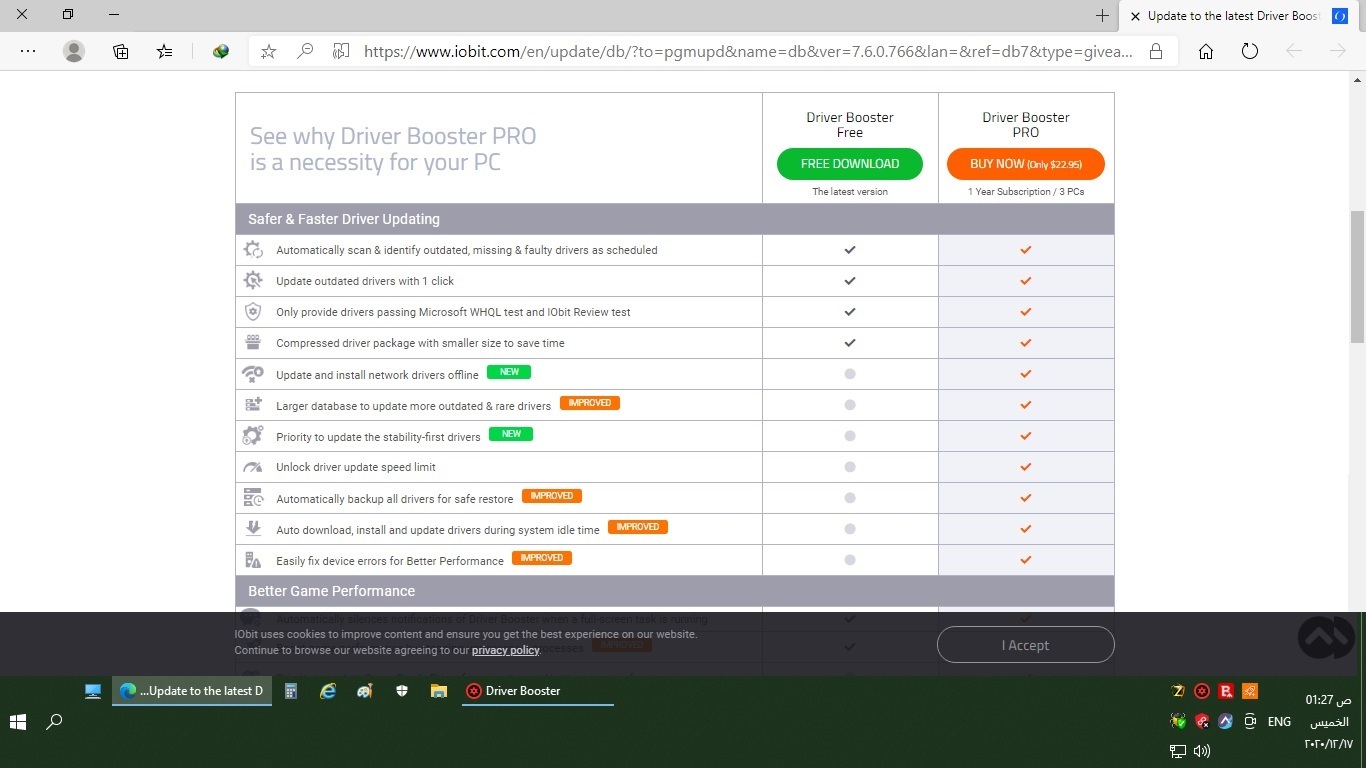Screen dimensions: 1366x768
Task: Click shield icon for Microsoft WHQL test row
Action: coord(253,312)
